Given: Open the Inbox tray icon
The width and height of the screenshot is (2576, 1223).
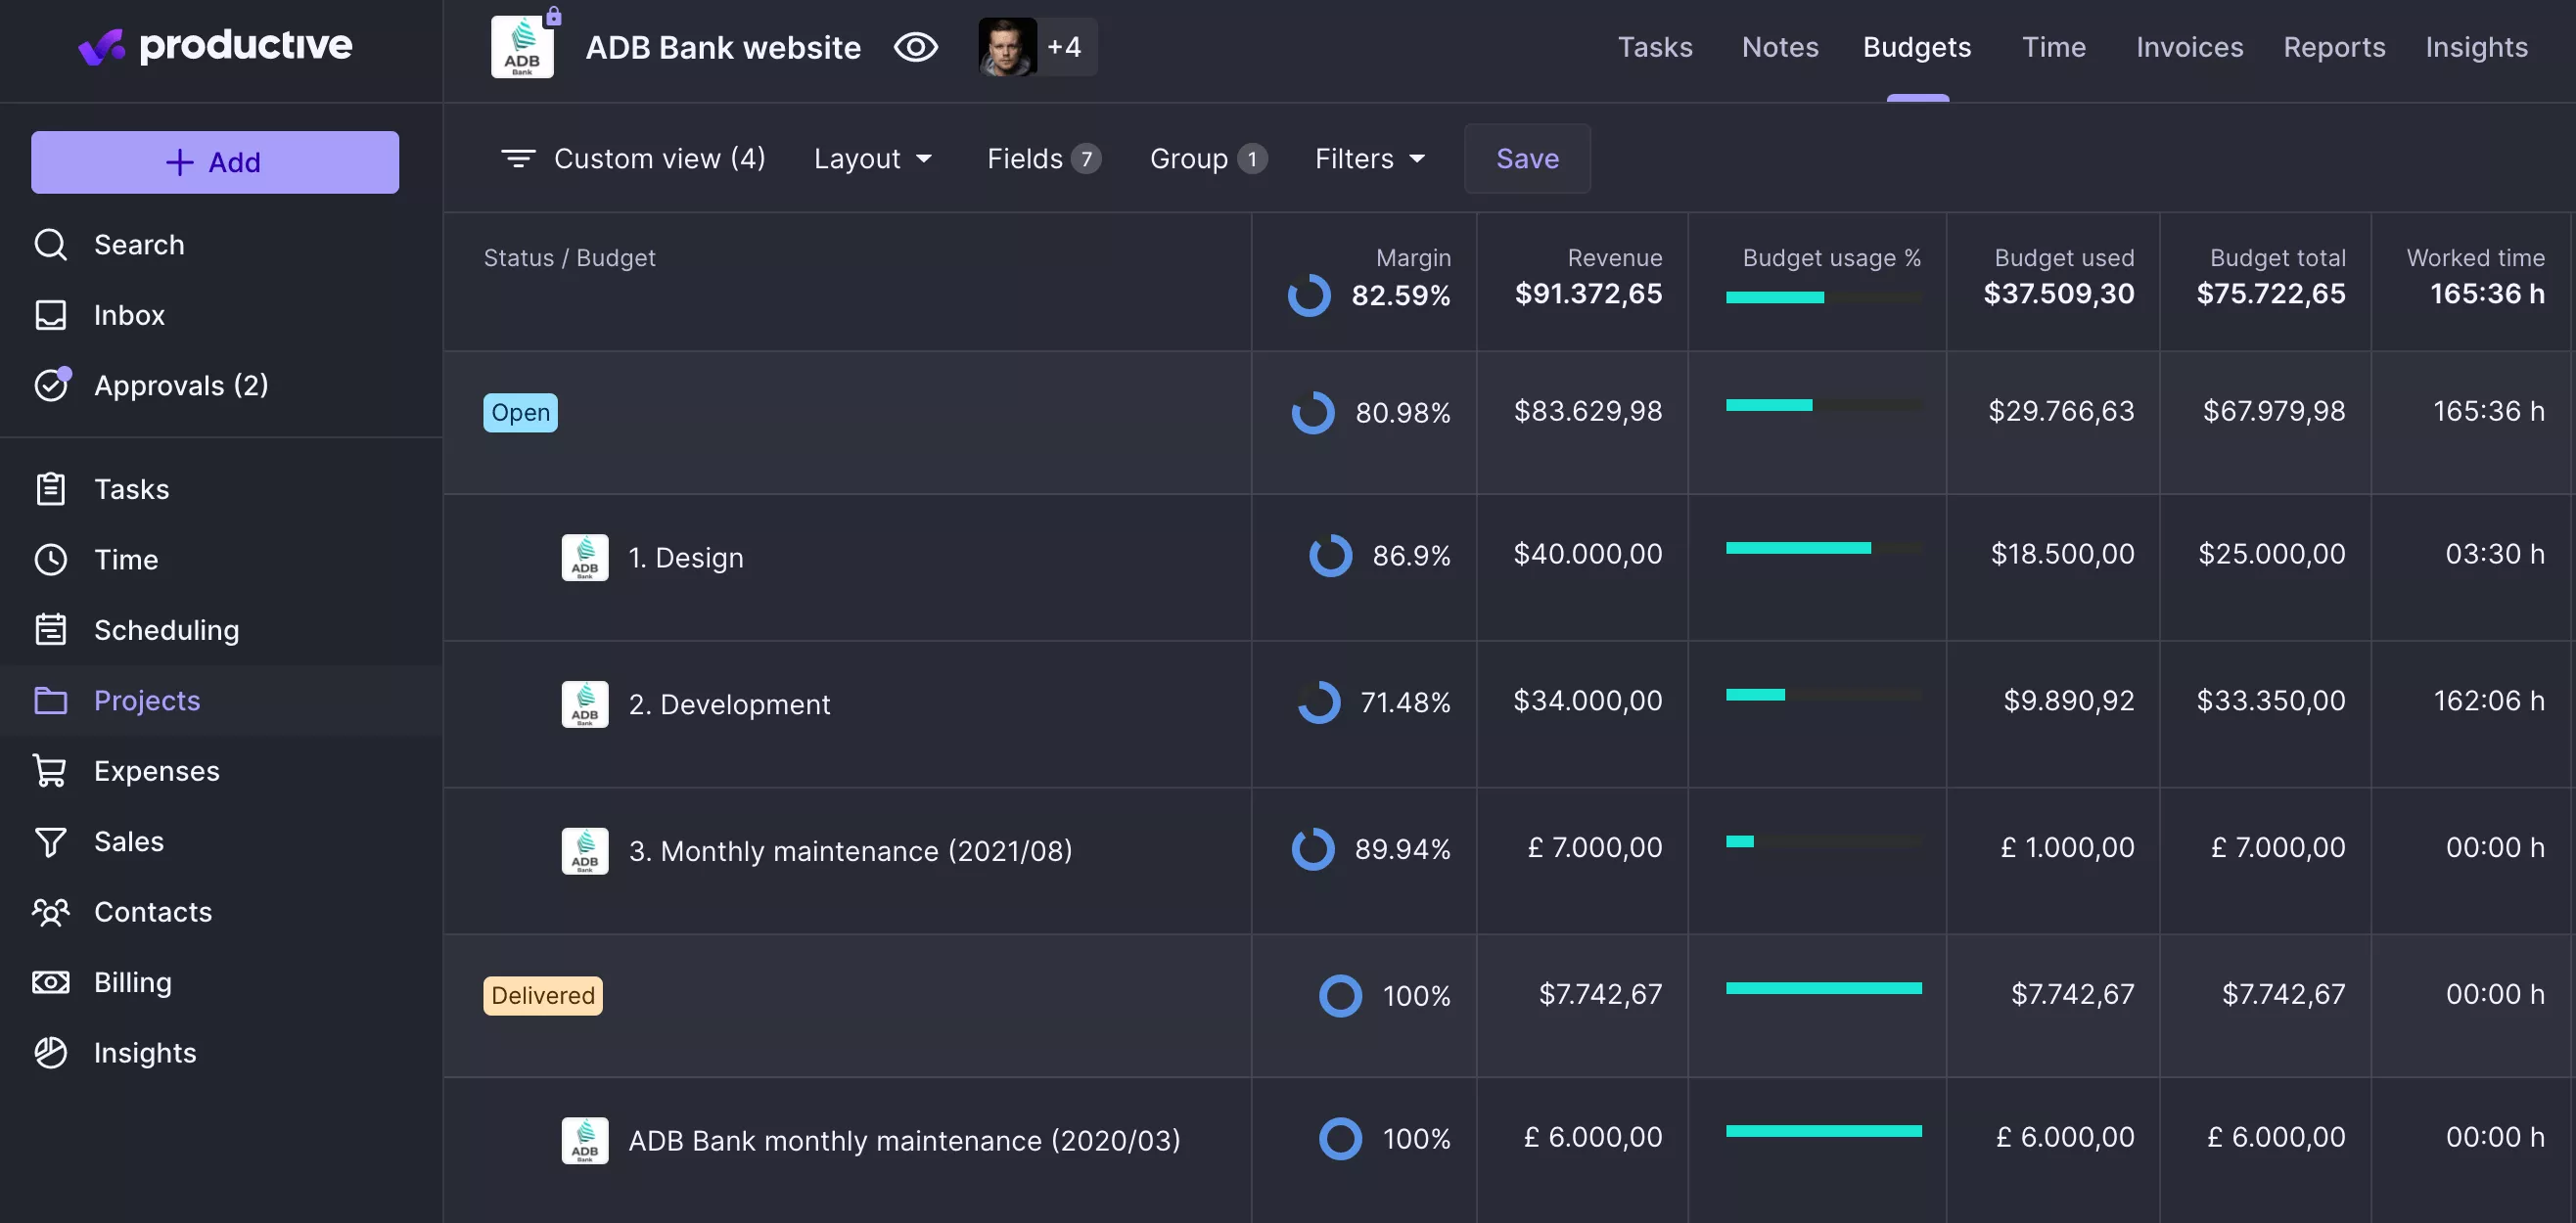Looking at the screenshot, I should pyautogui.click(x=50, y=315).
